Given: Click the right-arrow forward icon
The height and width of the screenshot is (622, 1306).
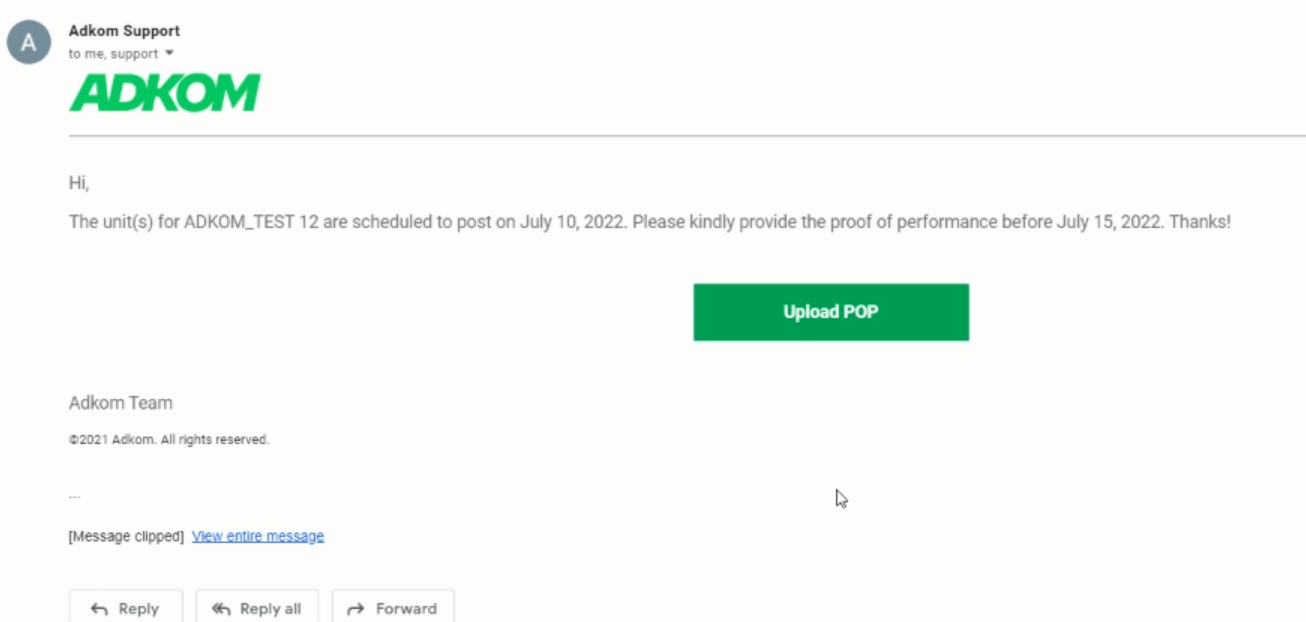Looking at the screenshot, I should [x=355, y=608].
